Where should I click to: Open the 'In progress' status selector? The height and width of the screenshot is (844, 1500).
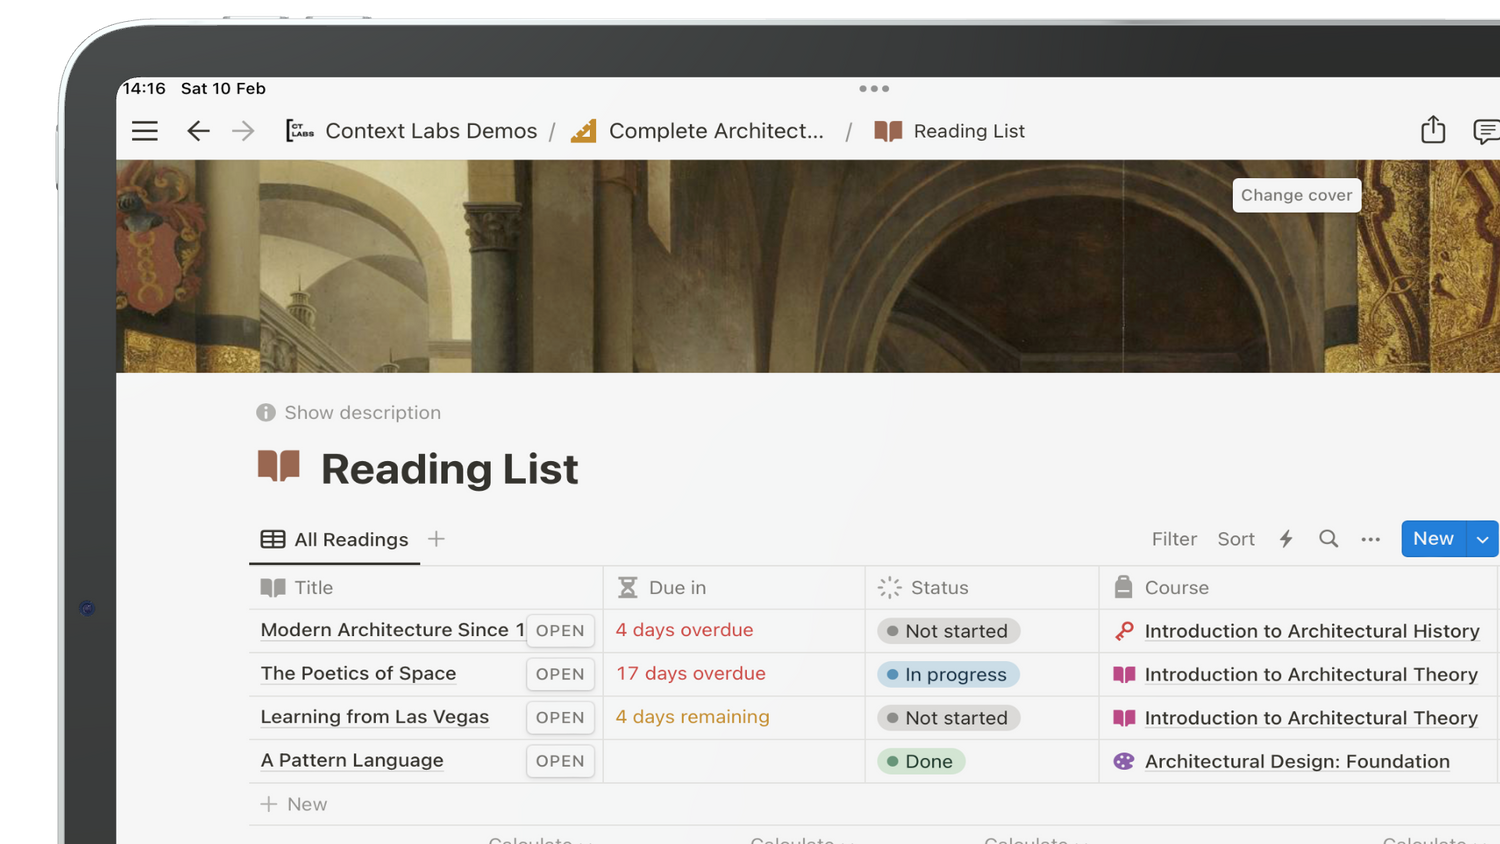pyautogui.click(x=948, y=675)
